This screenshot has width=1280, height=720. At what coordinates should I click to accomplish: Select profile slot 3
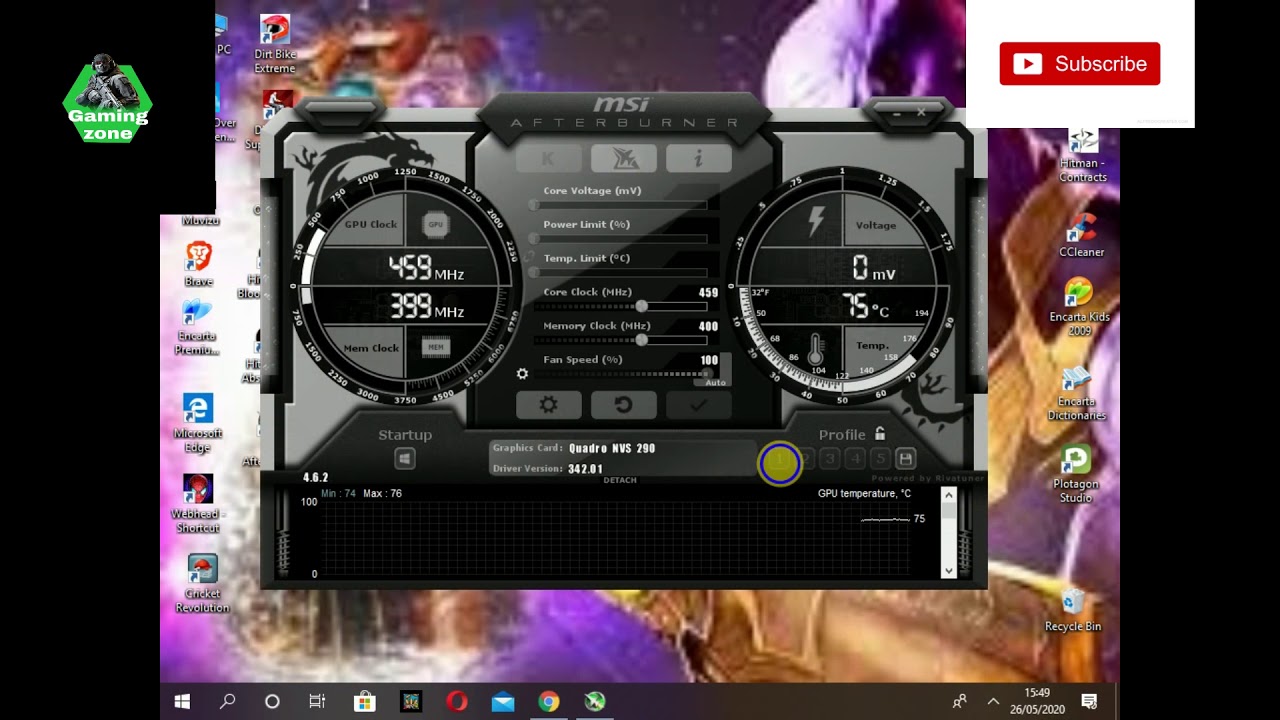[x=830, y=459]
